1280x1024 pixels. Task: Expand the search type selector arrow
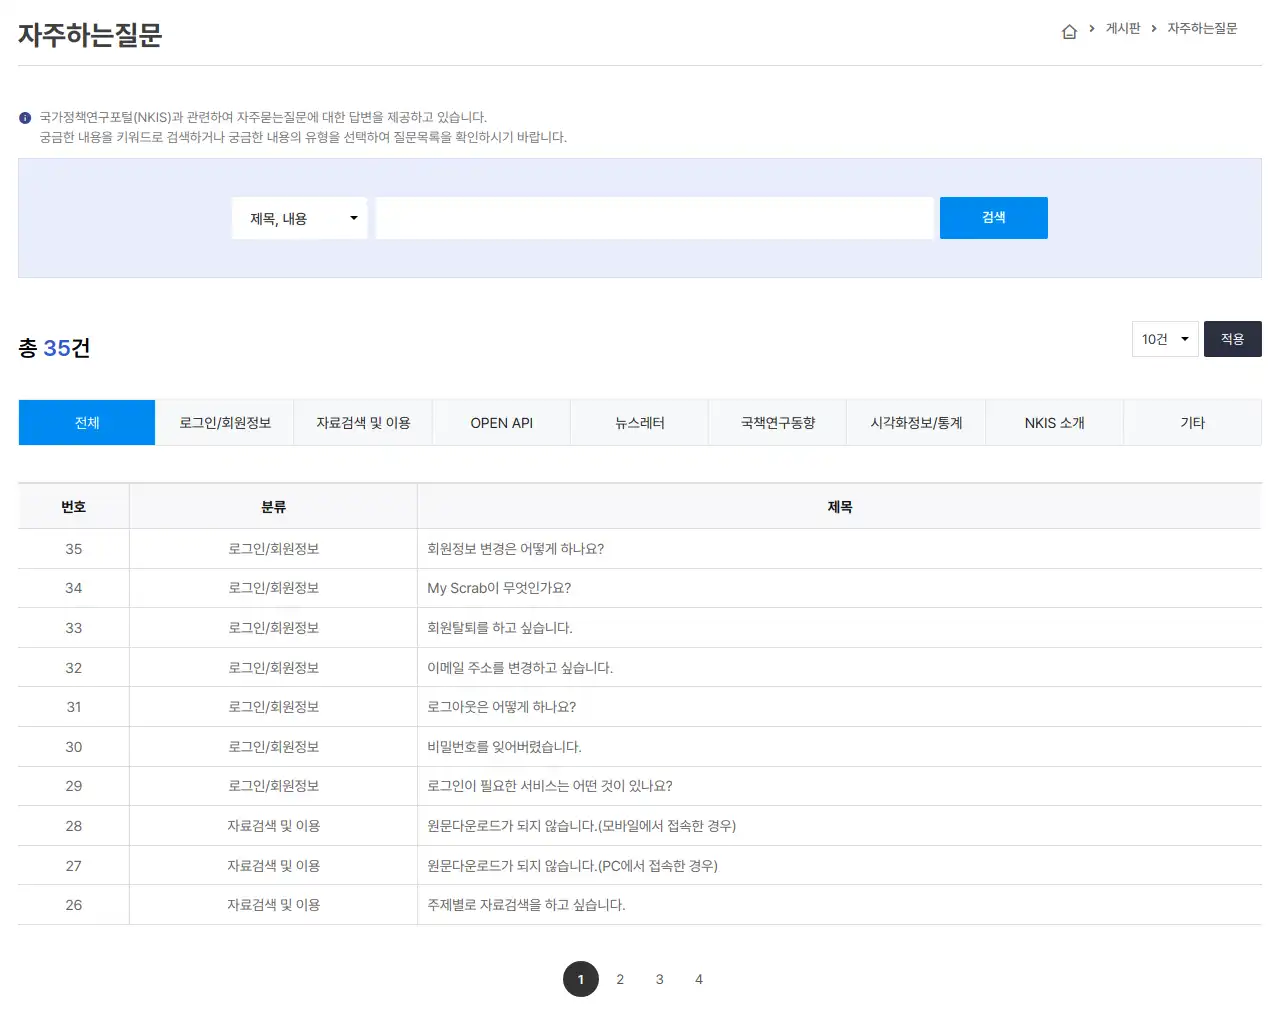(353, 217)
